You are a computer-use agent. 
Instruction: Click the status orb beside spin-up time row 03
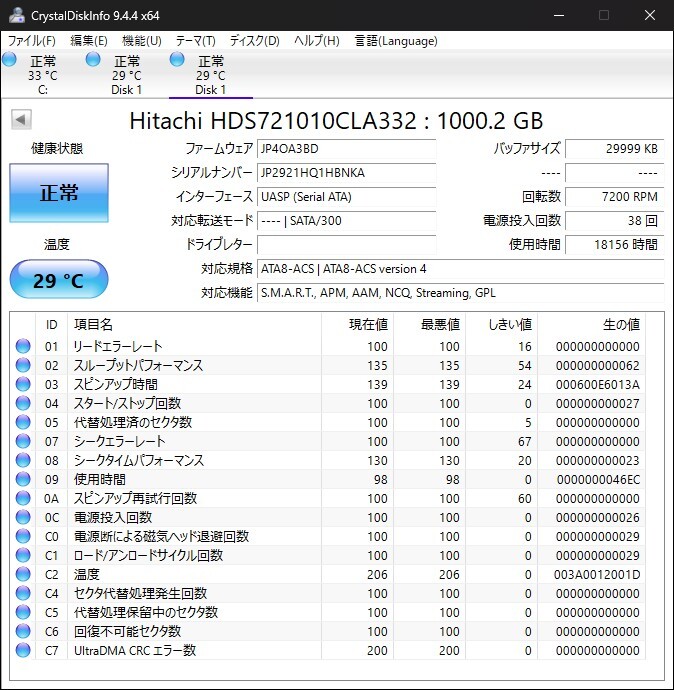pos(23,385)
